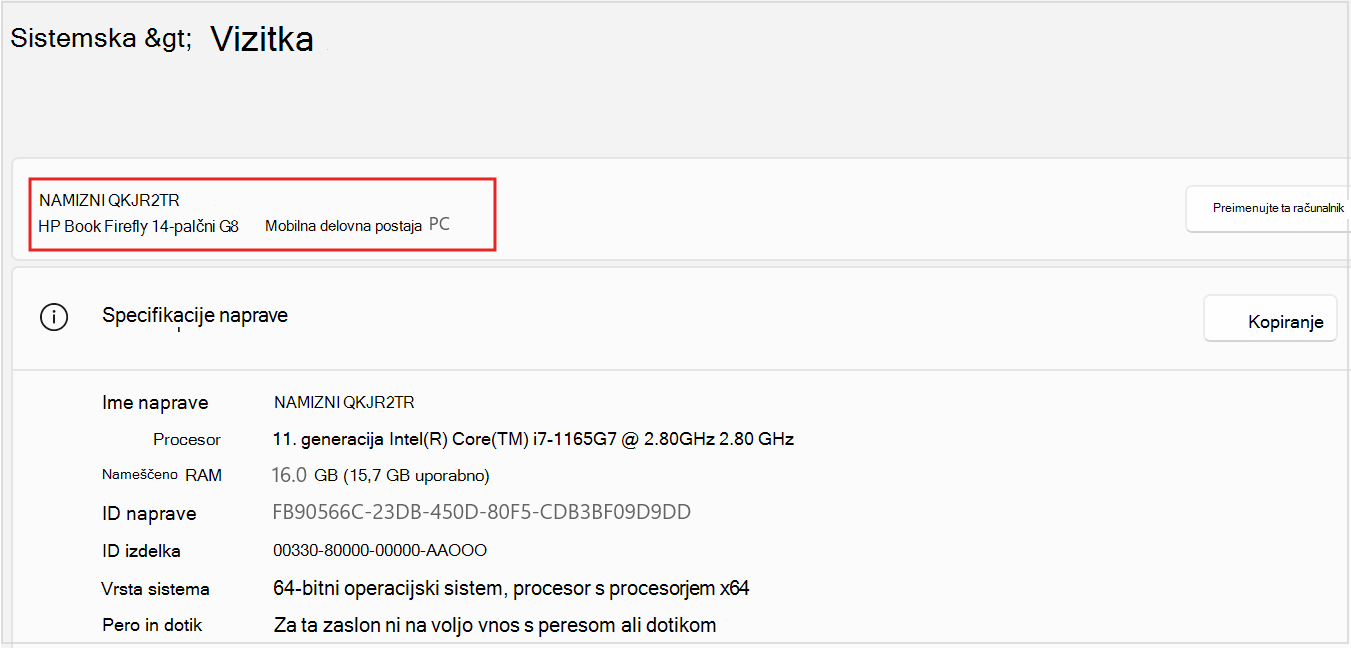Select the device name value NAMIZNI QKJR2TR in specs

(344, 403)
